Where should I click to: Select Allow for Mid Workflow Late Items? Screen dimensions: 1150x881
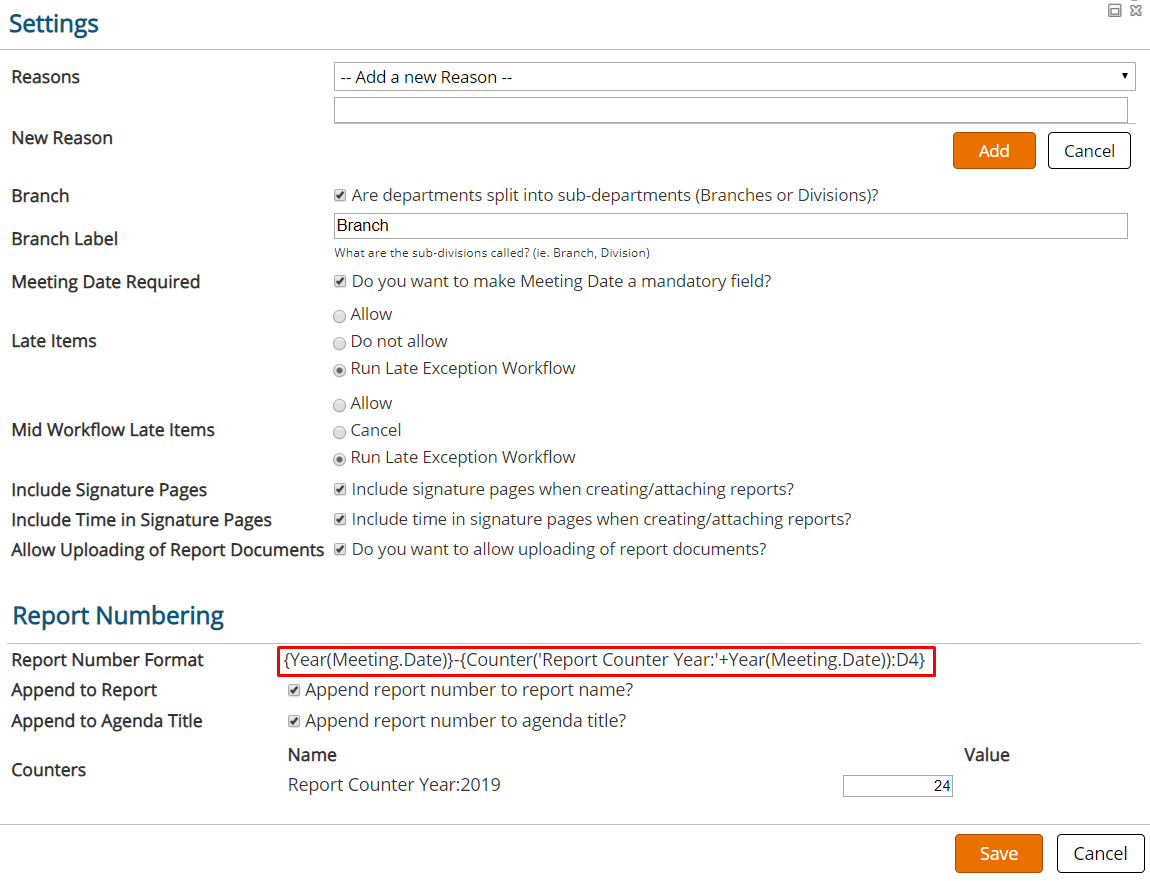[x=339, y=405]
